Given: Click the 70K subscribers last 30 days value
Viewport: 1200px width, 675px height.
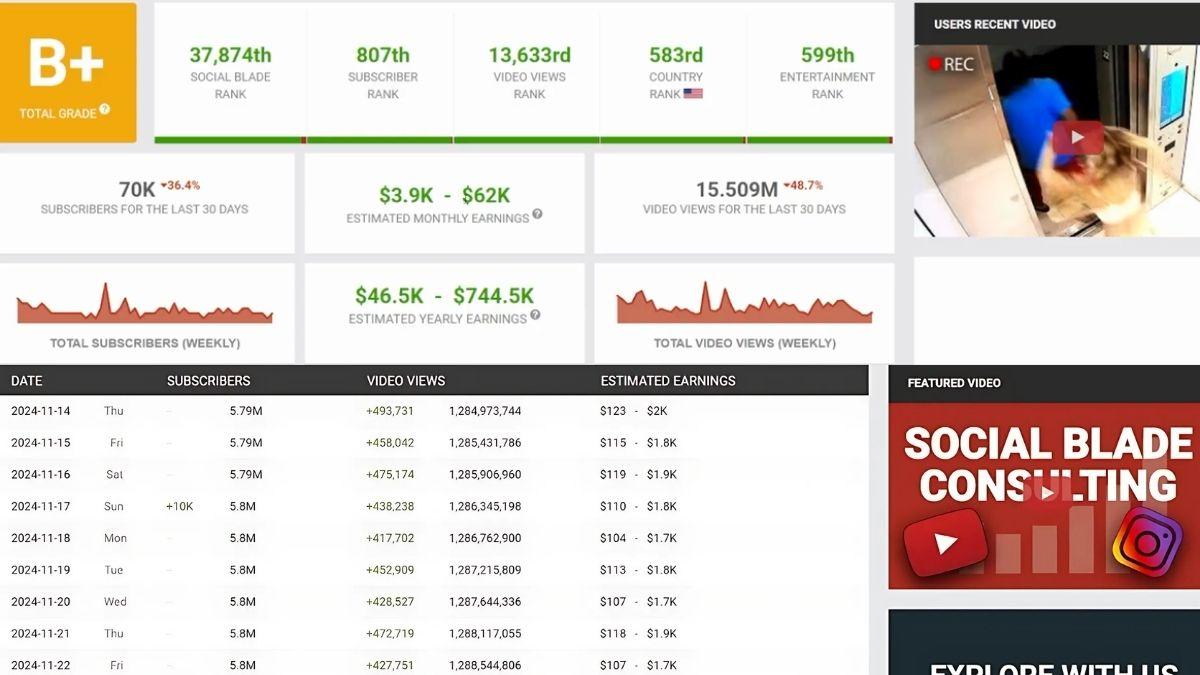Looking at the screenshot, I should [136, 190].
